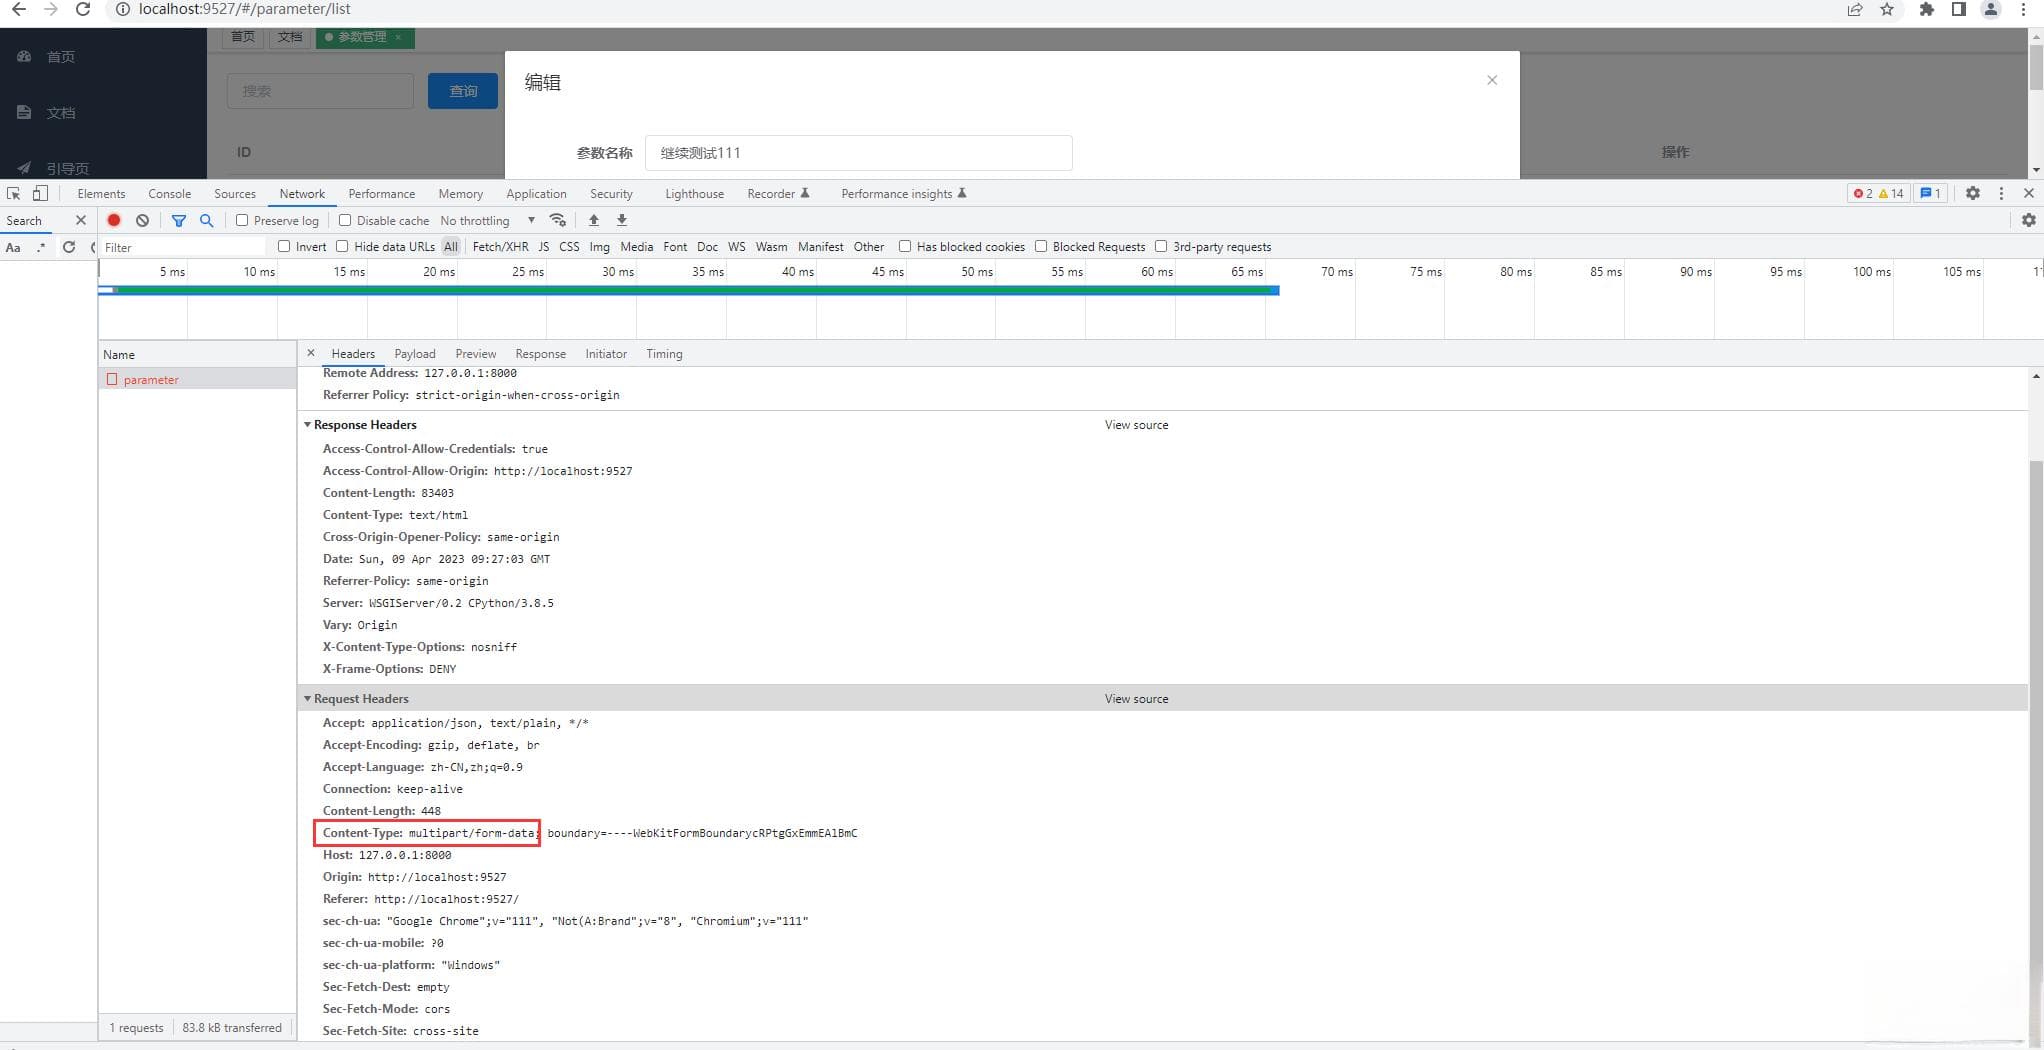Click View source for Response Headers
This screenshot has height=1050, width=2044.
pos(1136,425)
